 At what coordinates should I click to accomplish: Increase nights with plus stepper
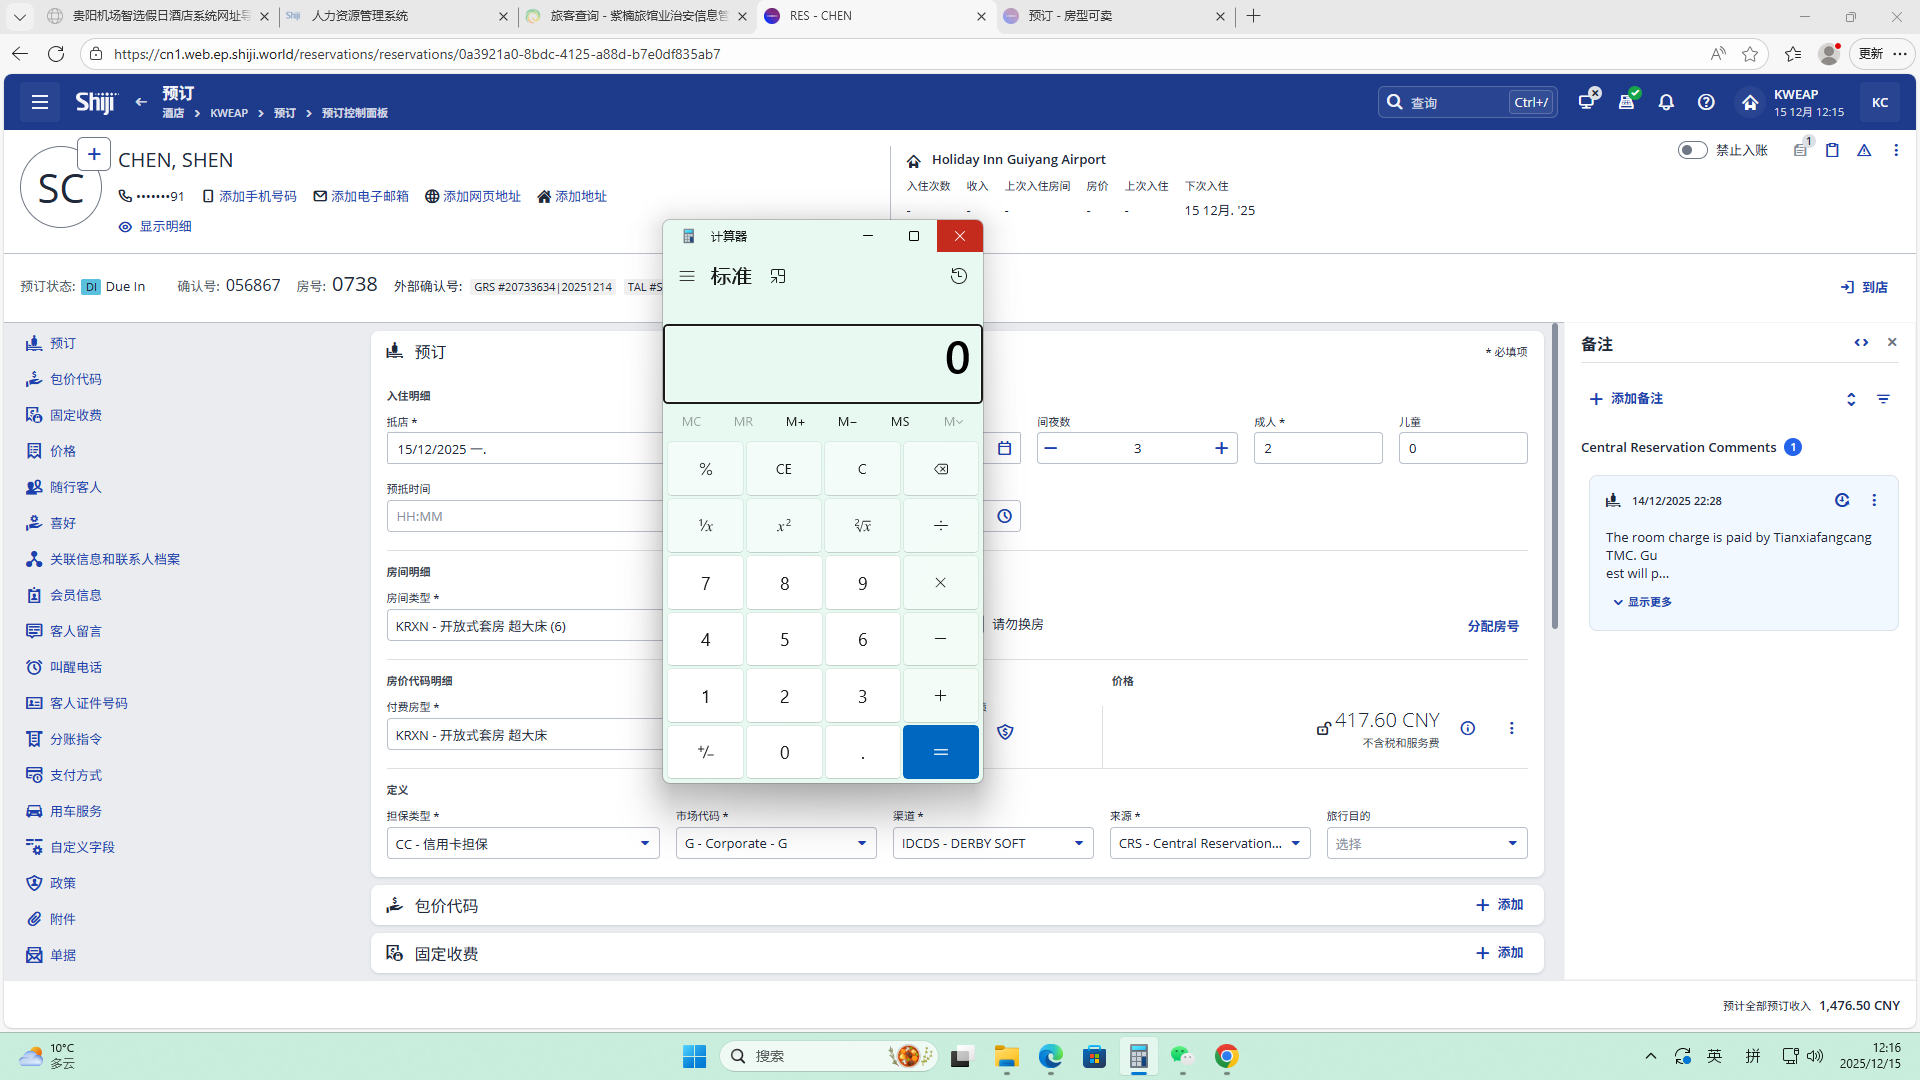click(1221, 448)
